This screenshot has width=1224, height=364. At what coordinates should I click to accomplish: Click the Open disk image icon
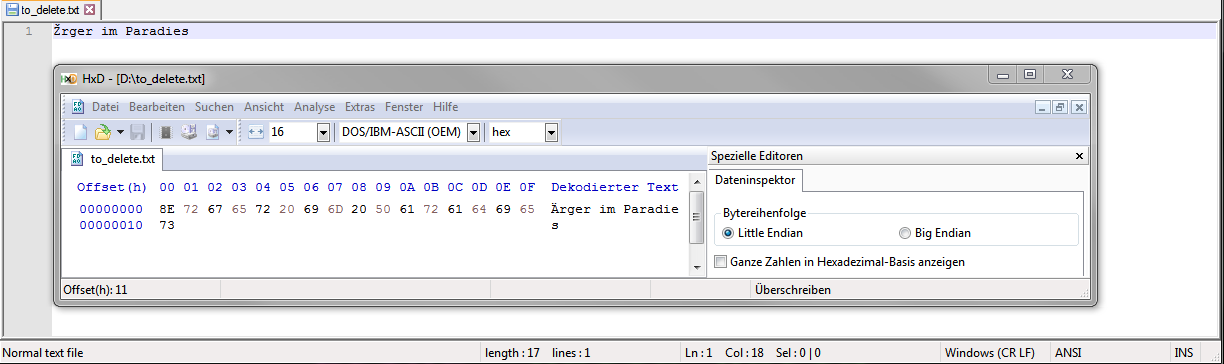tap(212, 132)
